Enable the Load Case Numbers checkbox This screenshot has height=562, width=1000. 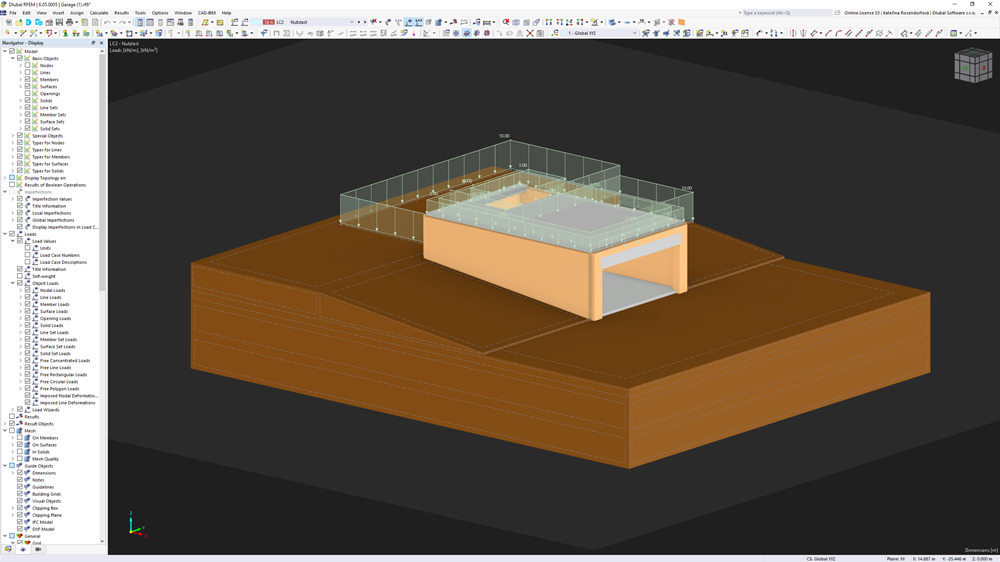(x=27, y=255)
